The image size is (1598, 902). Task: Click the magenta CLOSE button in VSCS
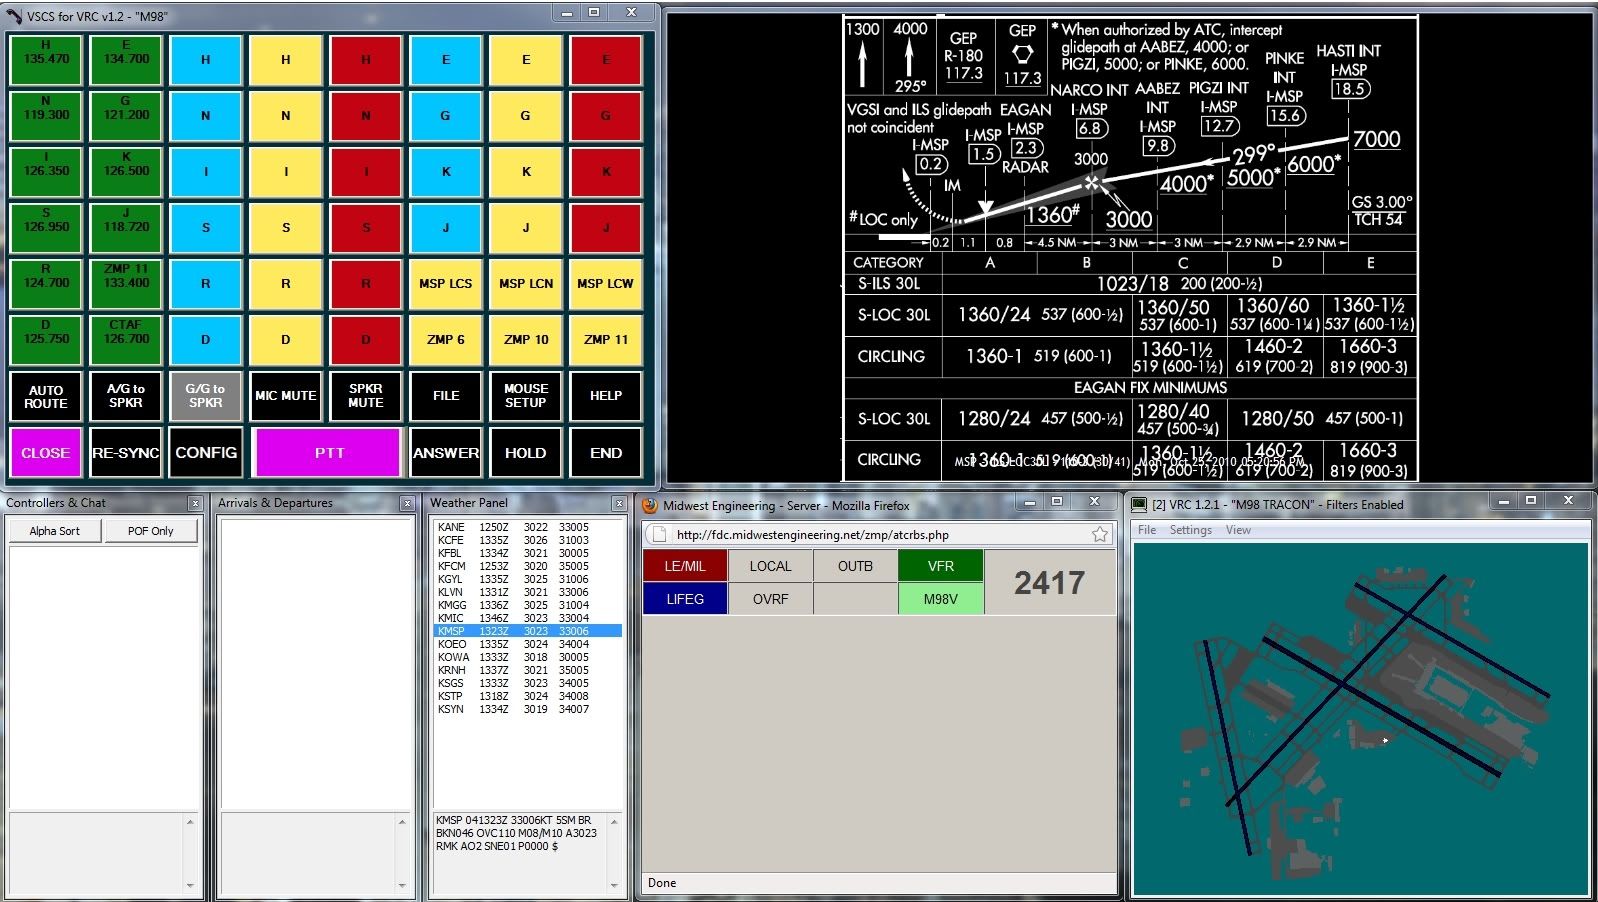(46, 453)
